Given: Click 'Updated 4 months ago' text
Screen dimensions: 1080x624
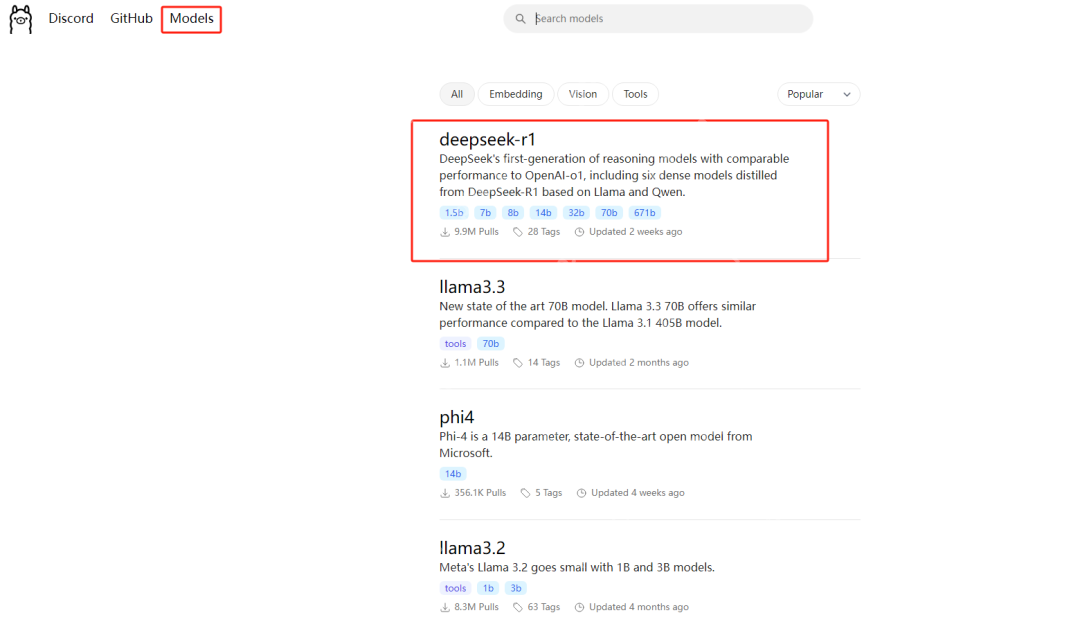Looking at the screenshot, I should click(639, 607).
